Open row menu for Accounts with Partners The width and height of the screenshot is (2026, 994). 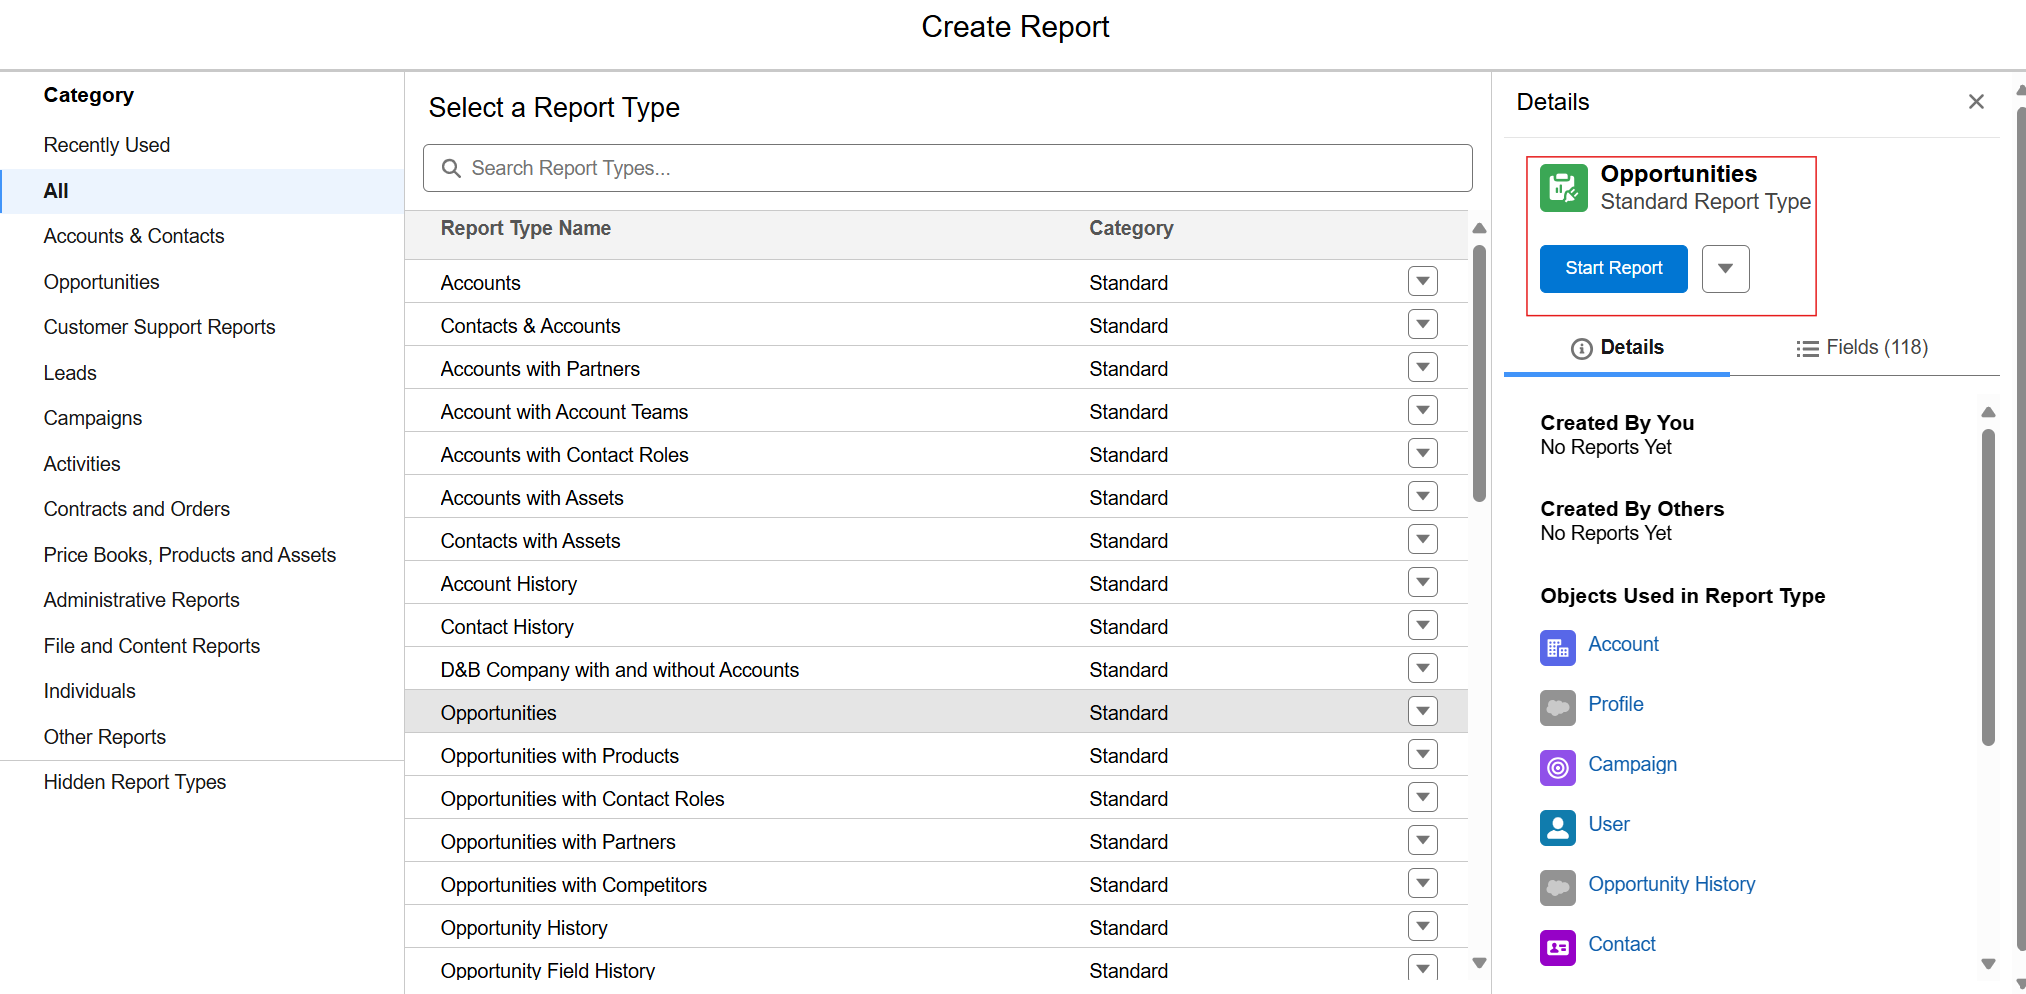pos(1422,368)
